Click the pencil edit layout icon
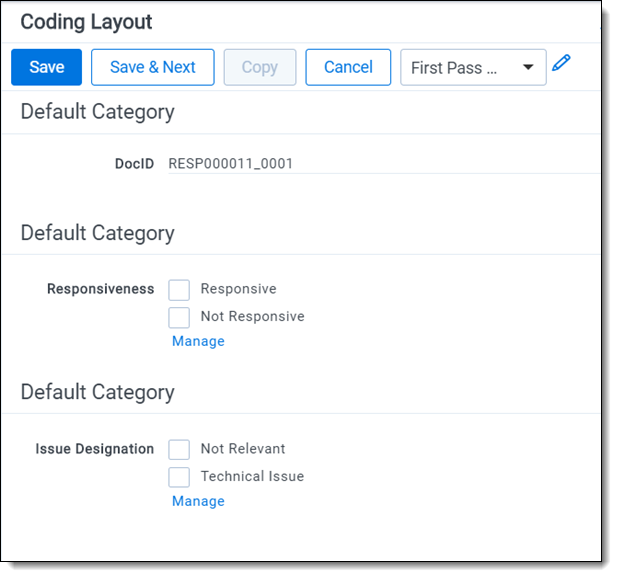Image resolution: width=617 pixels, height=577 pixels. pos(562,64)
